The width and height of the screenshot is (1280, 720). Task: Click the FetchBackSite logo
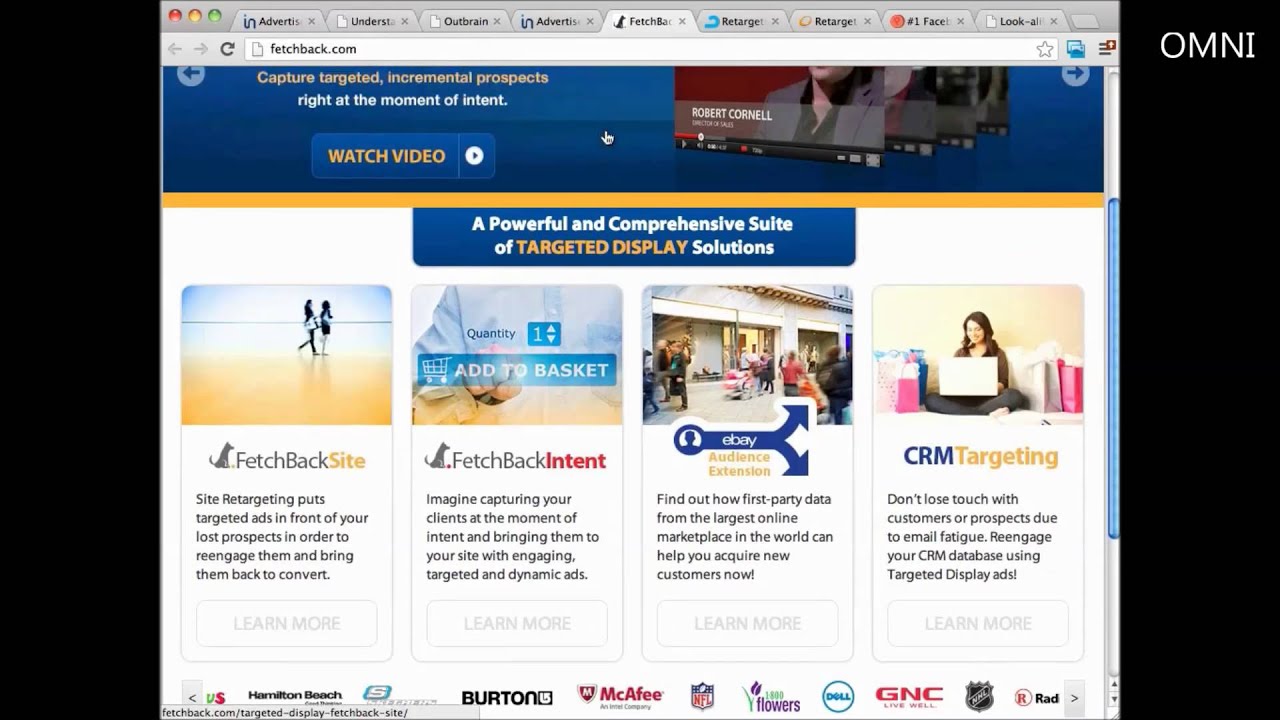(x=287, y=458)
